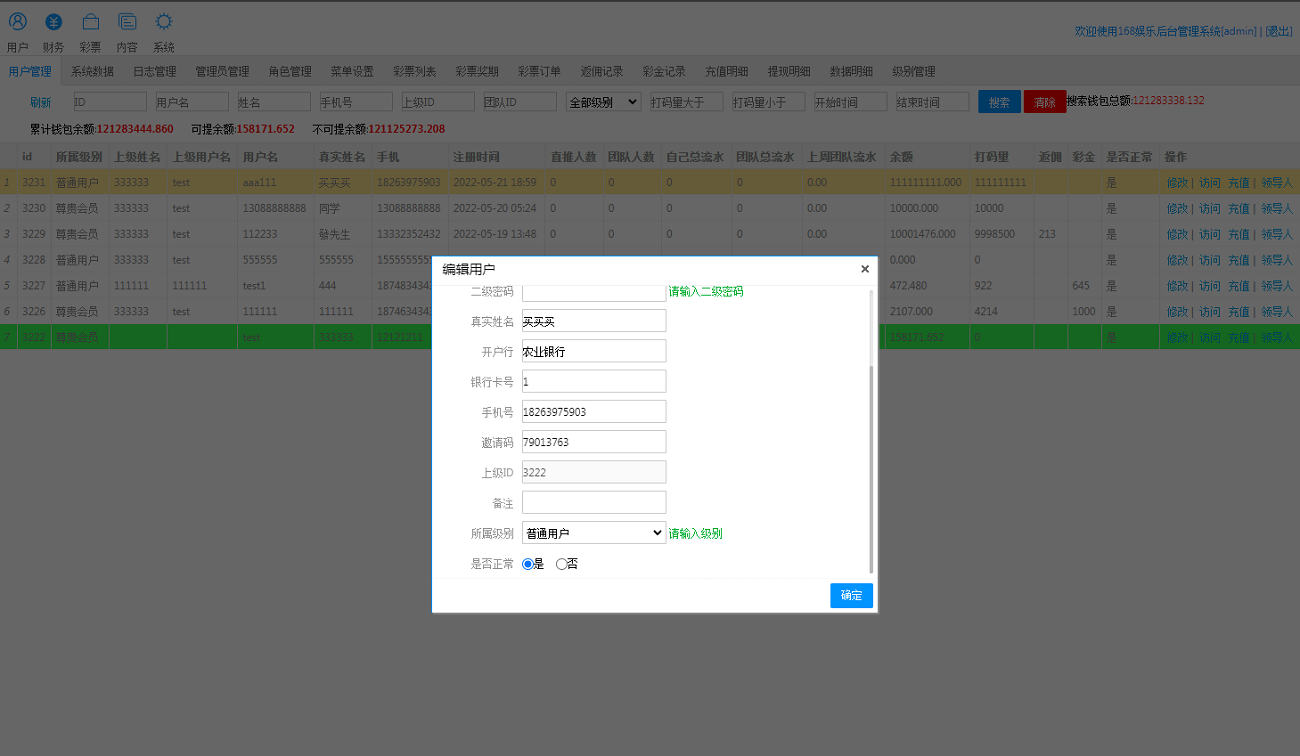Click the 退出 logout link

pyautogui.click(x=1279, y=31)
